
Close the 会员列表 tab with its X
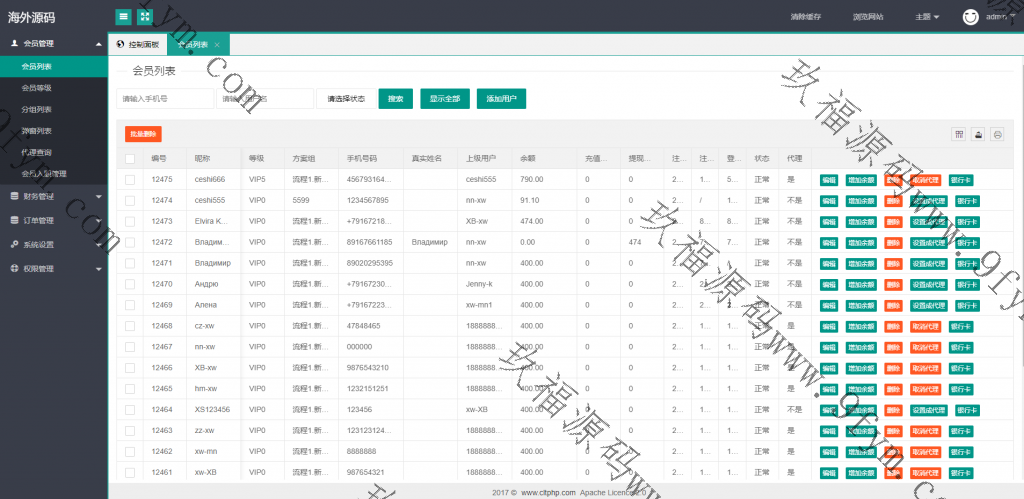tap(217, 44)
